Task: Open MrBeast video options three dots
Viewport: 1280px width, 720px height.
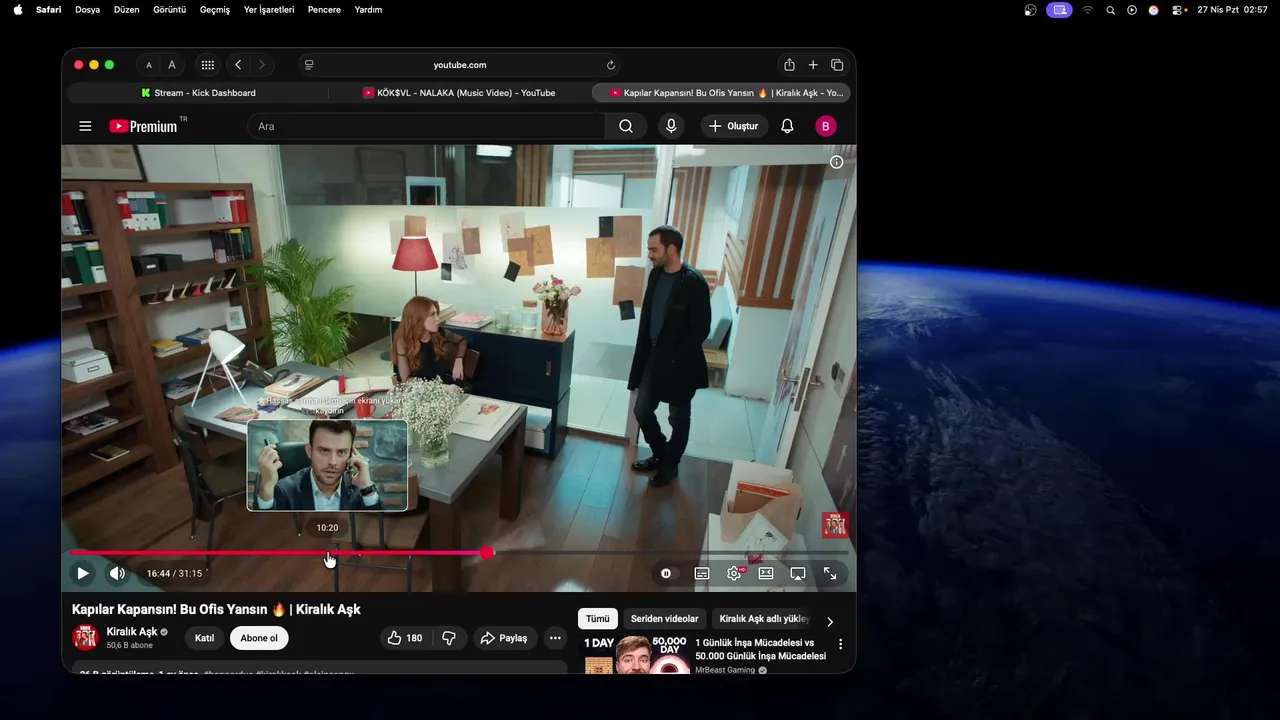Action: pyautogui.click(x=840, y=645)
